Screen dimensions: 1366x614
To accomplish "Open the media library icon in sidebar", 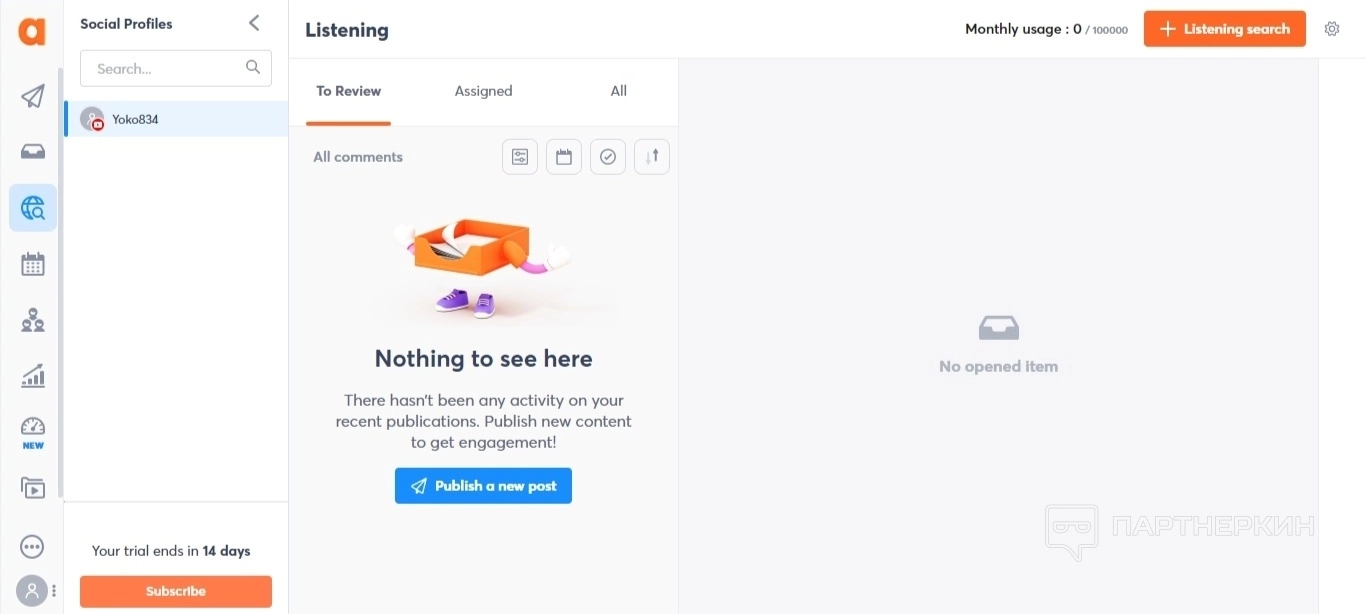I will tap(33, 488).
